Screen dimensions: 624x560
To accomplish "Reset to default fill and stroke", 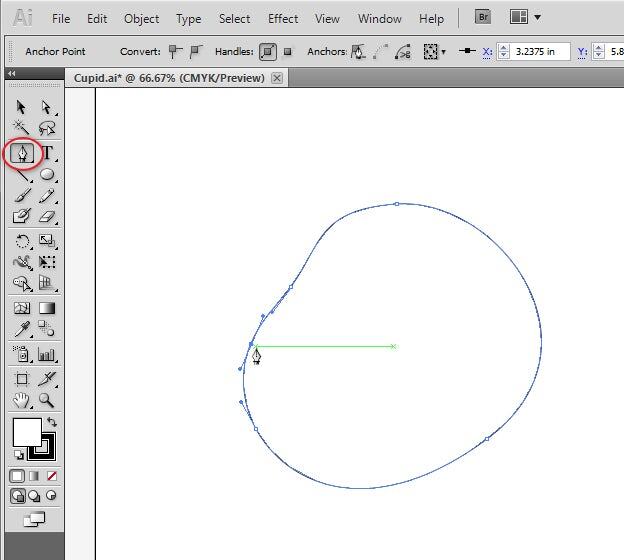I will pyautogui.click(x=18, y=454).
